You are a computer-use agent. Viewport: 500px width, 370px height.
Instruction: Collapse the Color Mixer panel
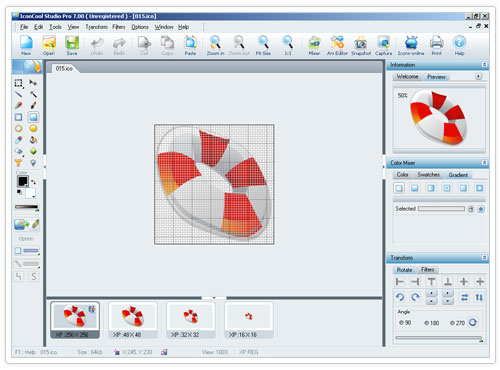pyautogui.click(x=484, y=163)
